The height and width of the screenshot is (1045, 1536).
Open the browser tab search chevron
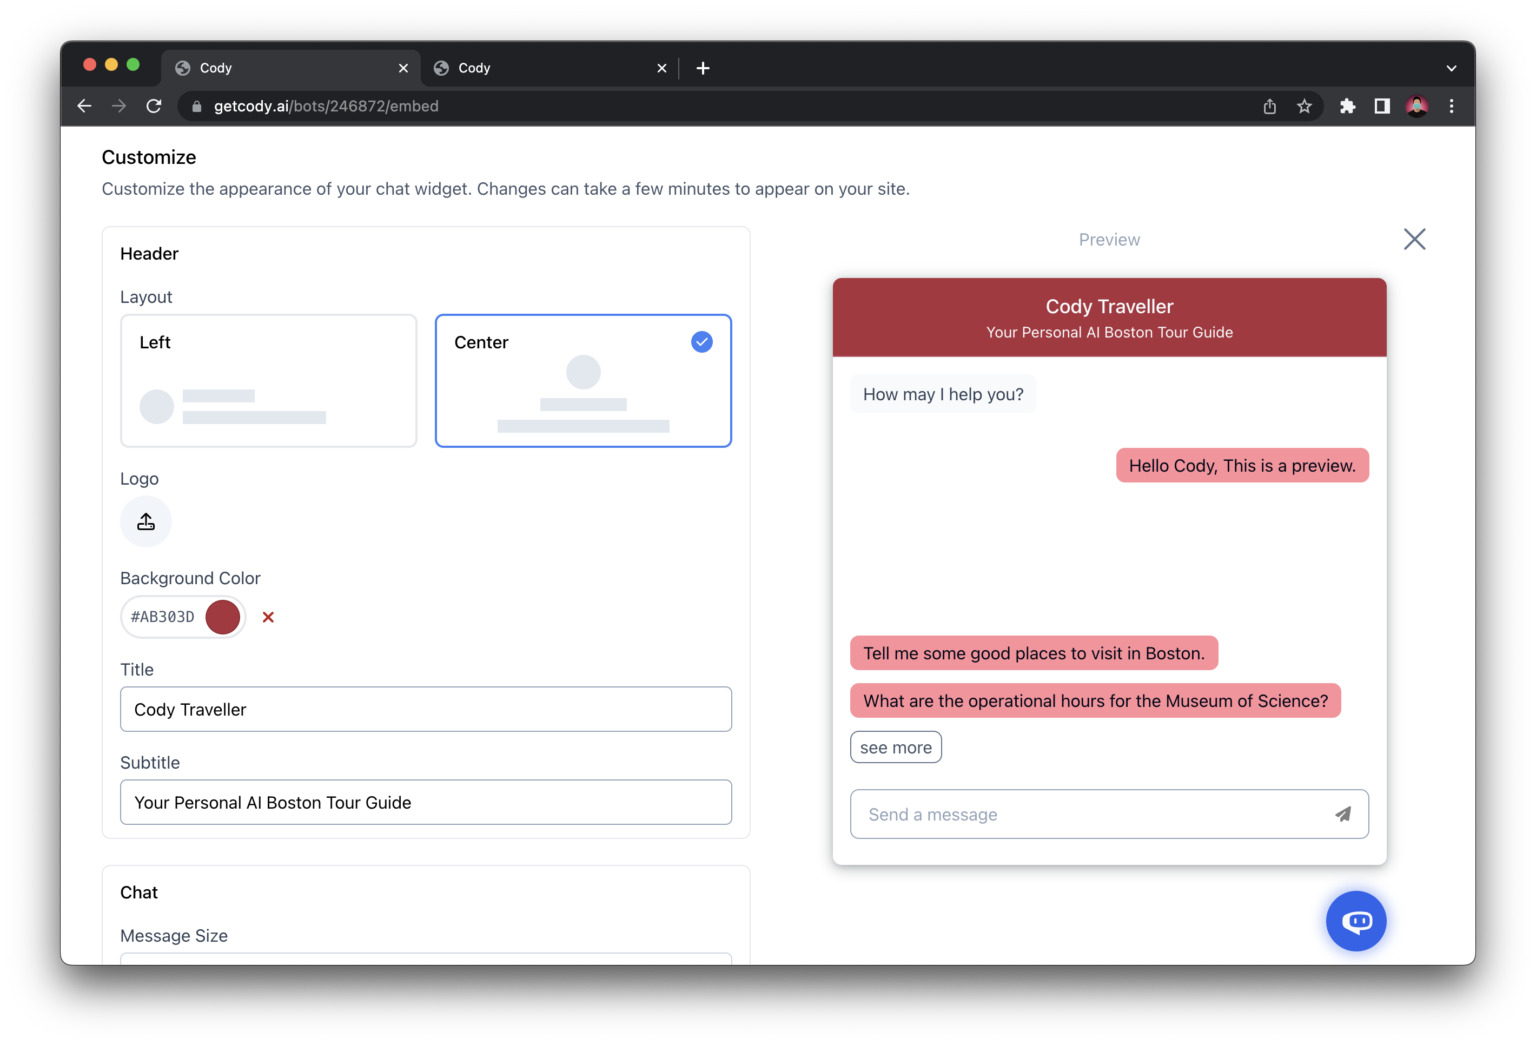coord(1451,68)
